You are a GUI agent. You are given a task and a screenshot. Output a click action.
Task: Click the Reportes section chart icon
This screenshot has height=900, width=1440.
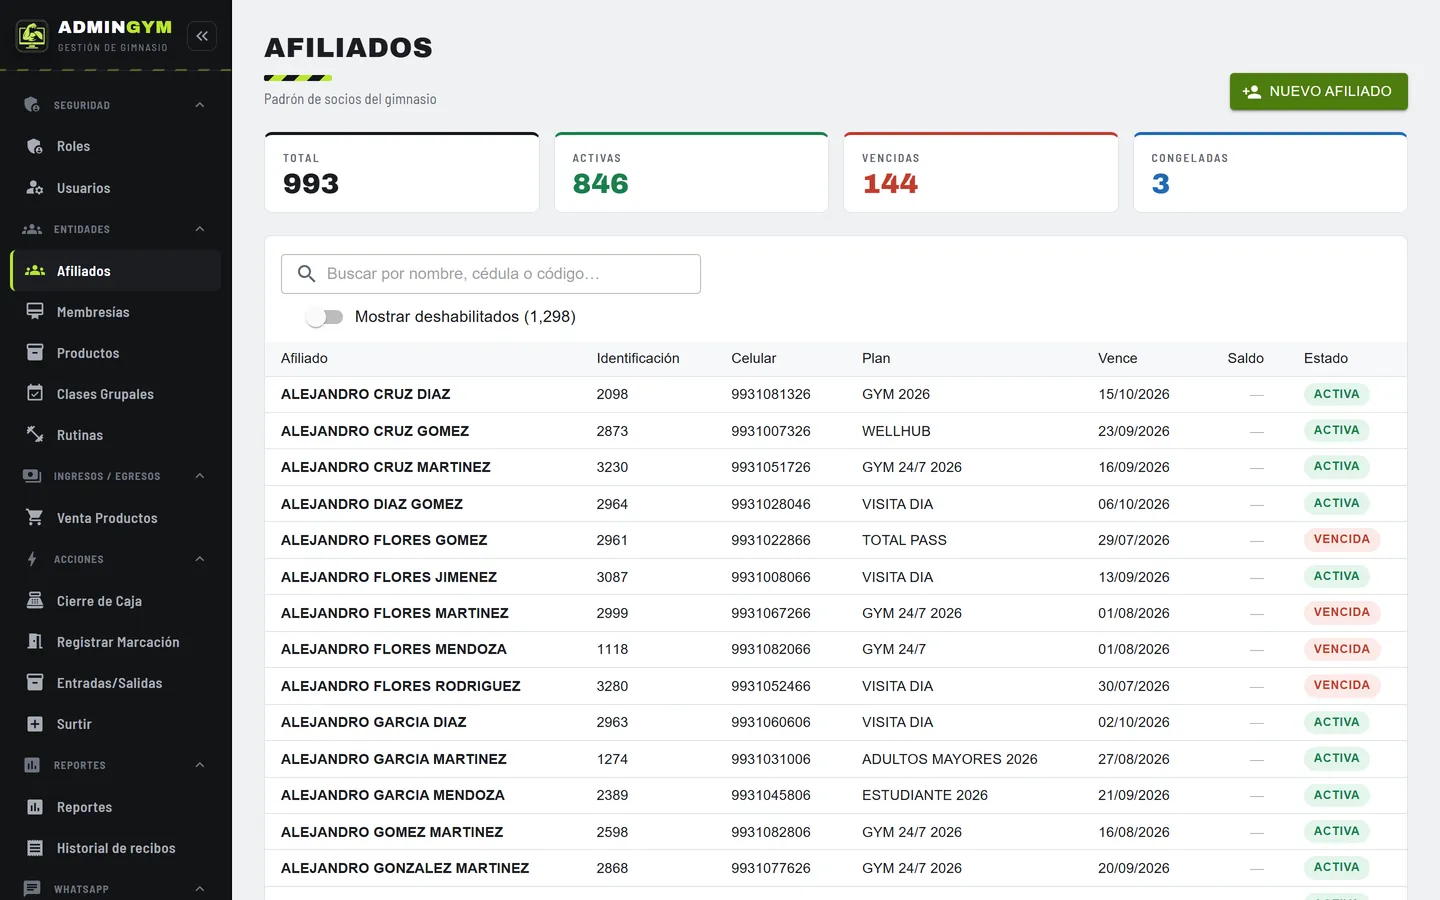pyautogui.click(x=32, y=765)
